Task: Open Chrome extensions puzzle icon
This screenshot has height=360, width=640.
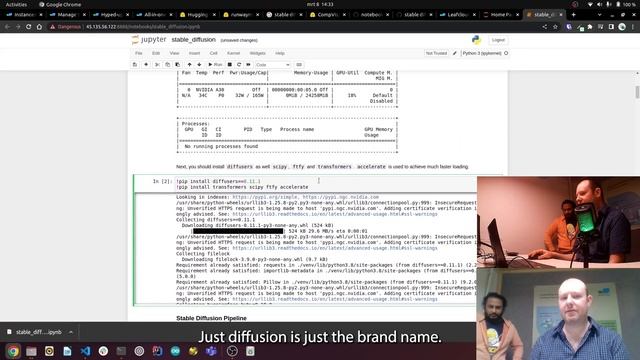Action: pyautogui.click(x=590, y=27)
